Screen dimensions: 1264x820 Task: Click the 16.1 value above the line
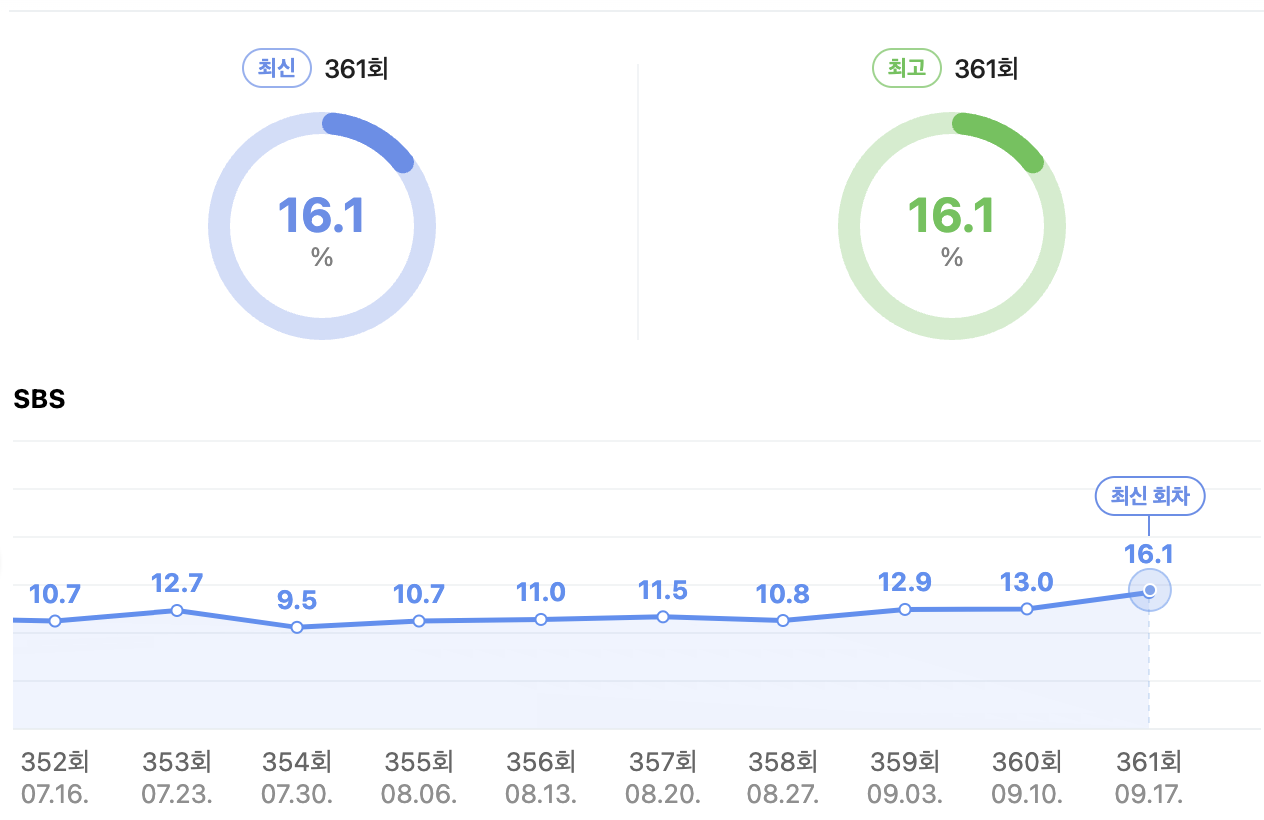coord(1149,555)
